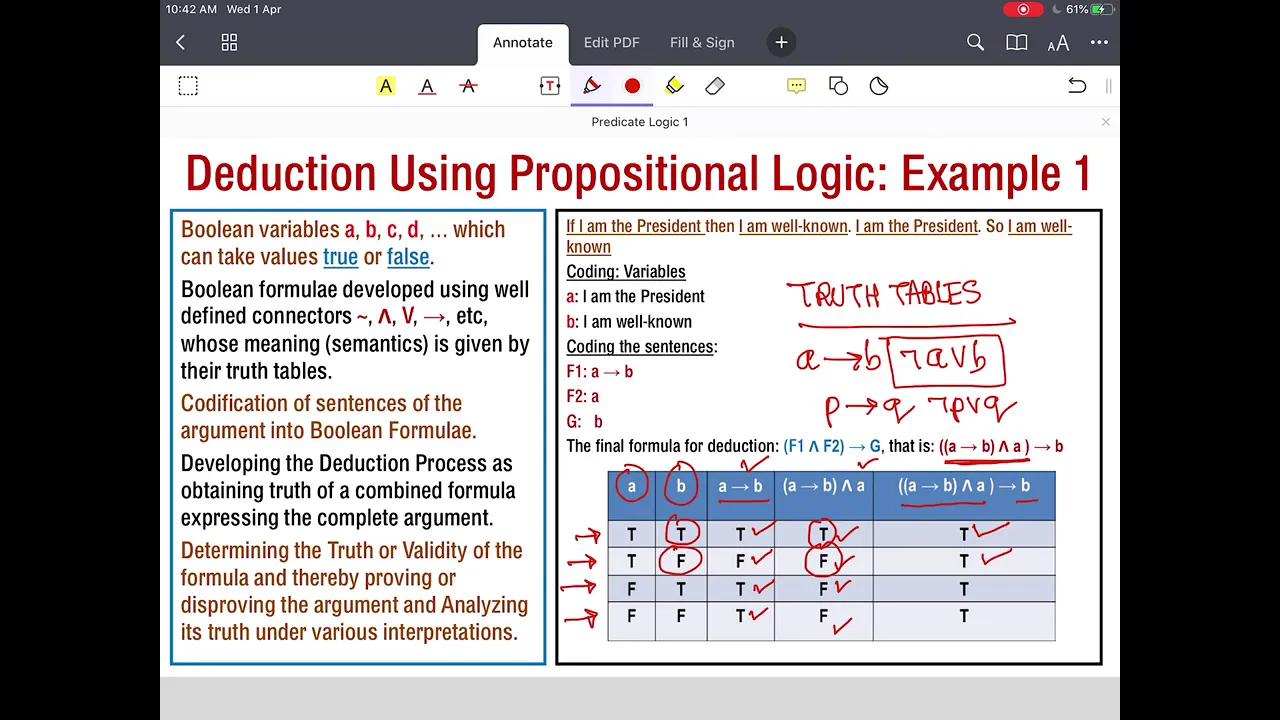Click the table header '(a → b) ∧ a'
The width and height of the screenshot is (1280, 720).
coord(823,487)
